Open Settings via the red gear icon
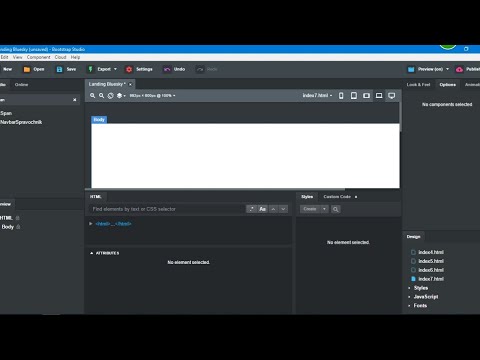 (129, 69)
